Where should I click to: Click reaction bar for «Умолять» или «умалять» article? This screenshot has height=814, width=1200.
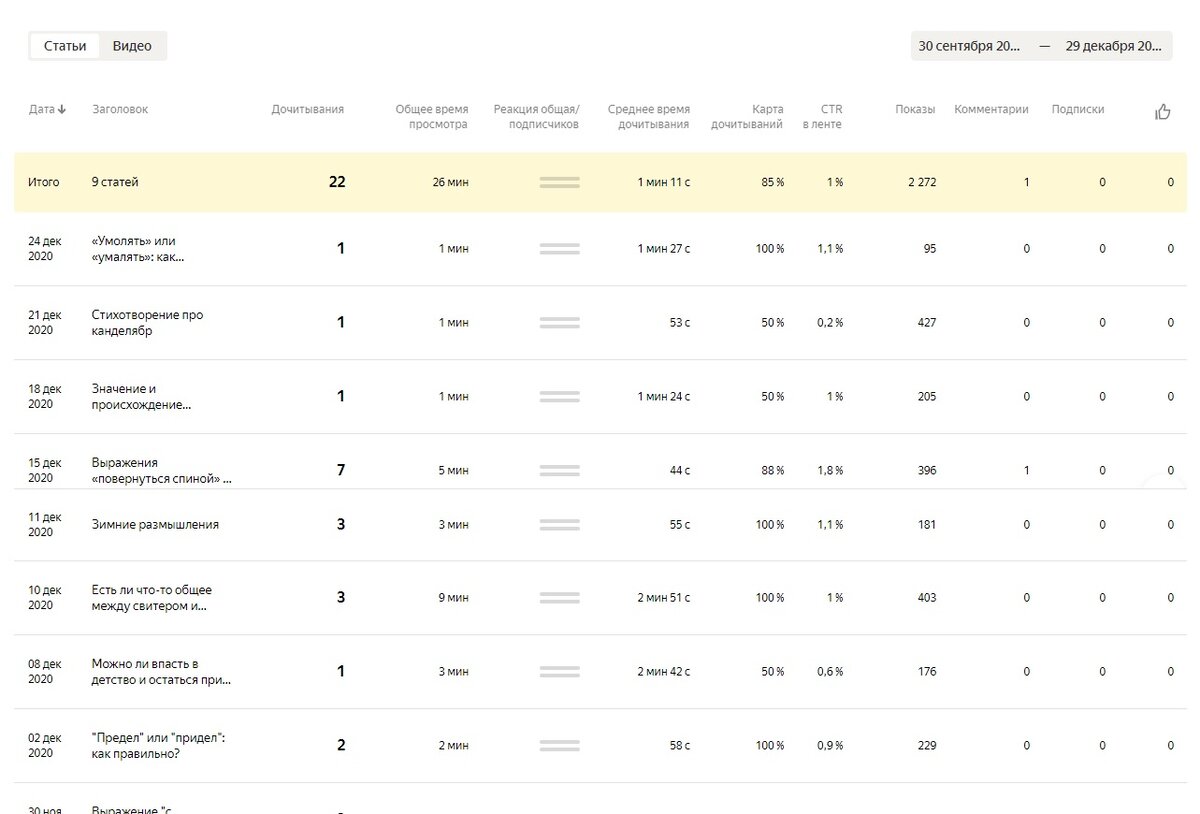tap(559, 249)
